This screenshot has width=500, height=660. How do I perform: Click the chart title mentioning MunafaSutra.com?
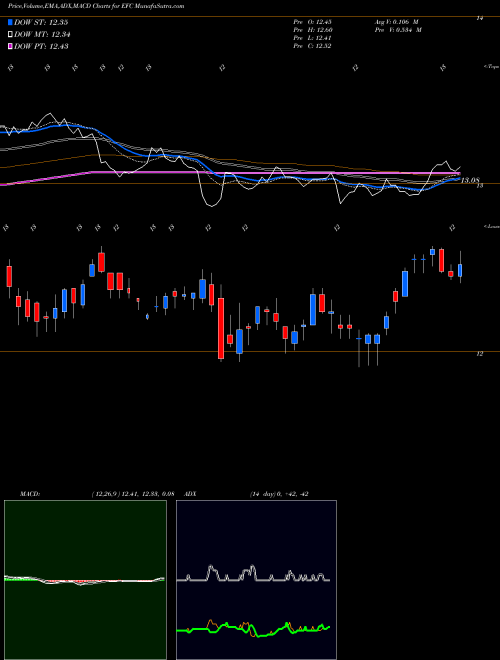point(96,6)
